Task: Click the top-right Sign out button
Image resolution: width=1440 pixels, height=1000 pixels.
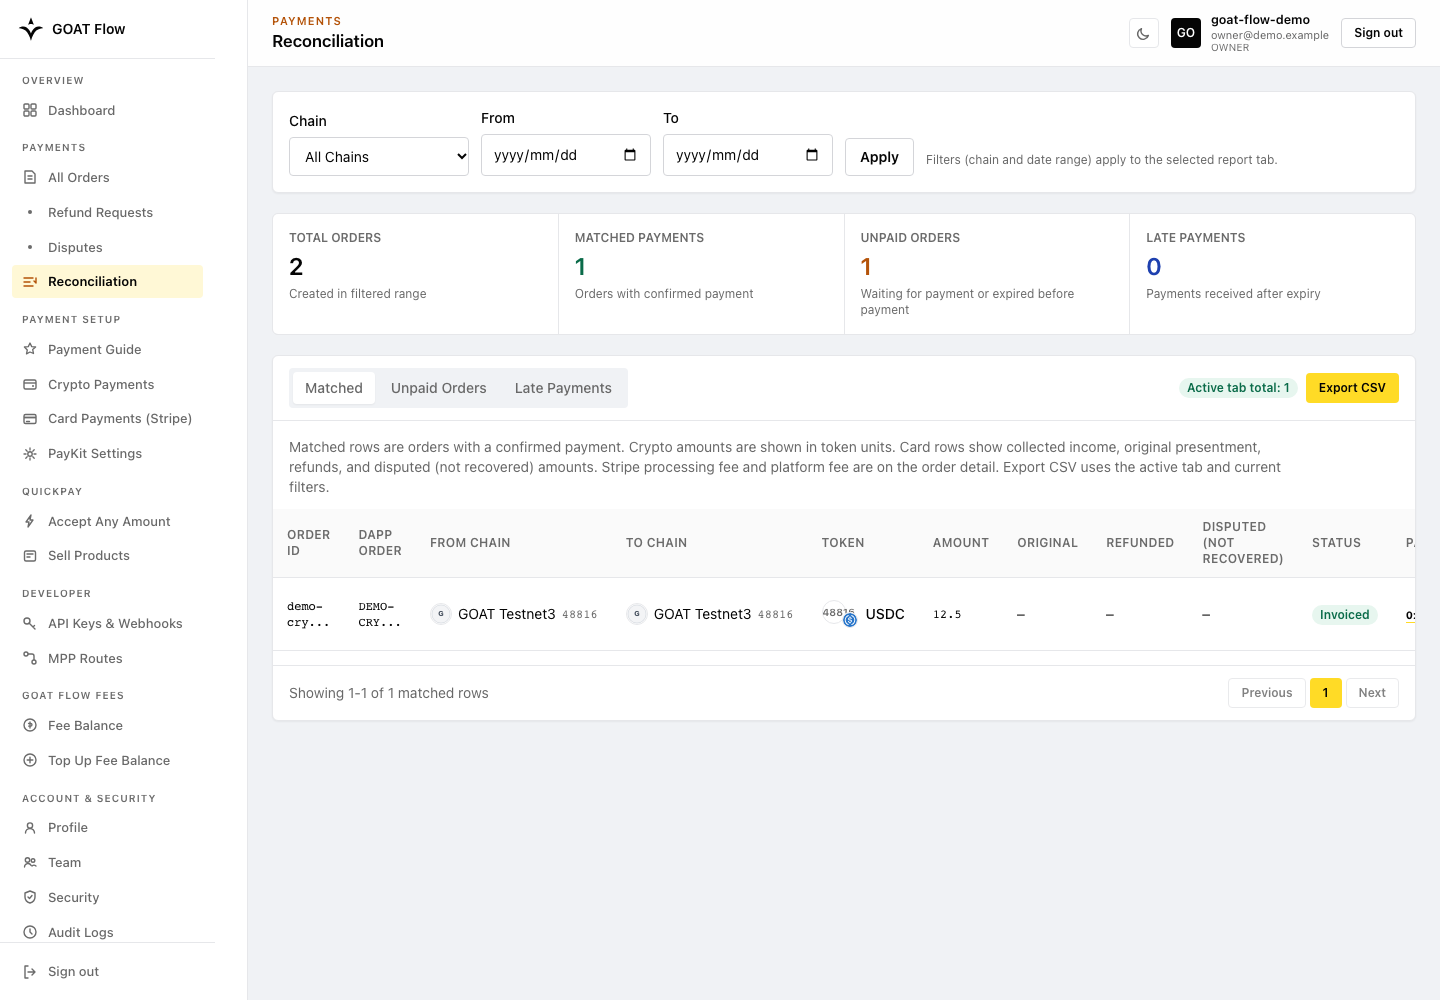Action: pyautogui.click(x=1378, y=33)
